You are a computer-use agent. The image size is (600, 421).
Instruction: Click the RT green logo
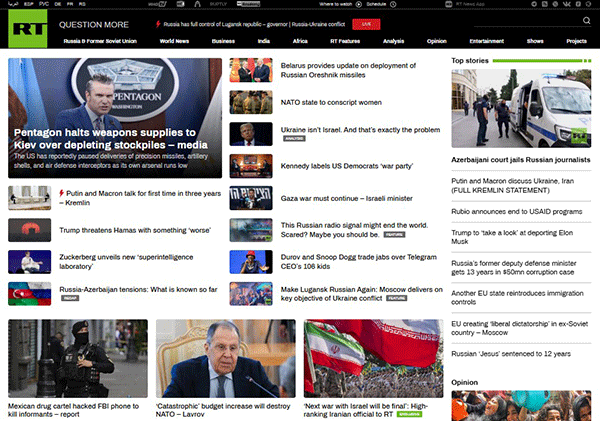28,28
